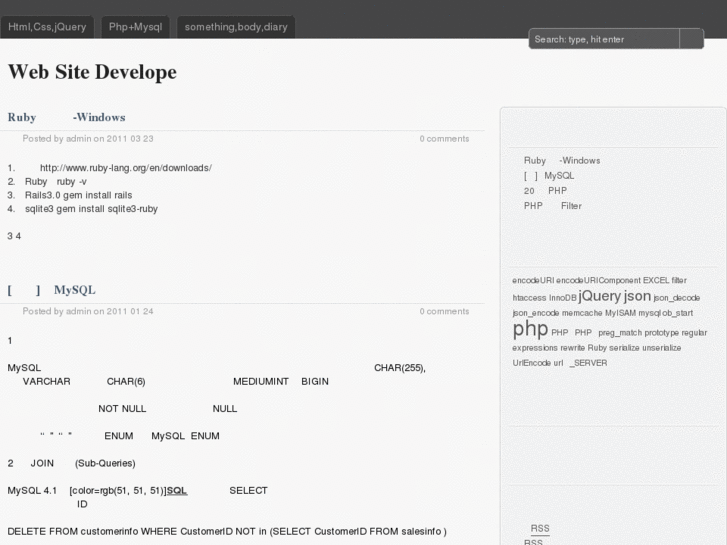Select the (Sub-Queries) text
Viewport: 727px width, 545px height.
point(105,463)
